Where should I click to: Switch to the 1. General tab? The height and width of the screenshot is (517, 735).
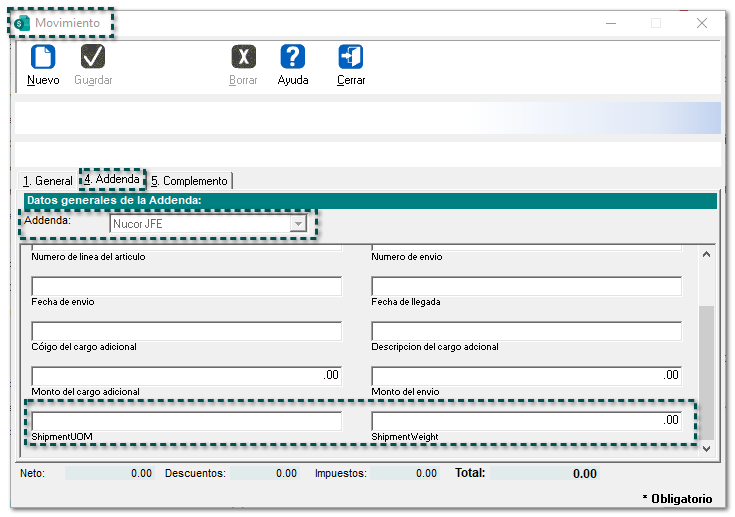tap(47, 181)
